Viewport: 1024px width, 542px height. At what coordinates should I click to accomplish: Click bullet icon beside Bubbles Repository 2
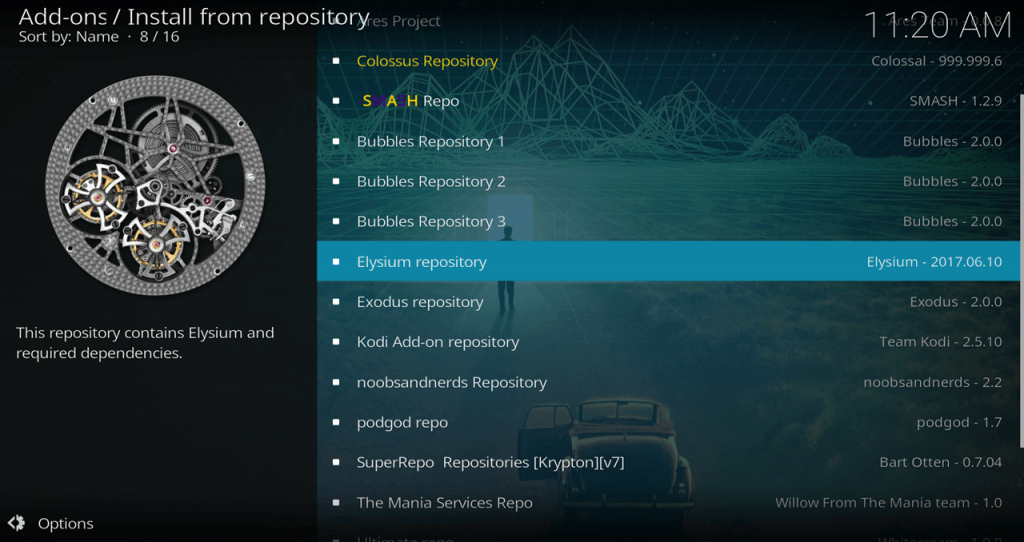pos(336,182)
